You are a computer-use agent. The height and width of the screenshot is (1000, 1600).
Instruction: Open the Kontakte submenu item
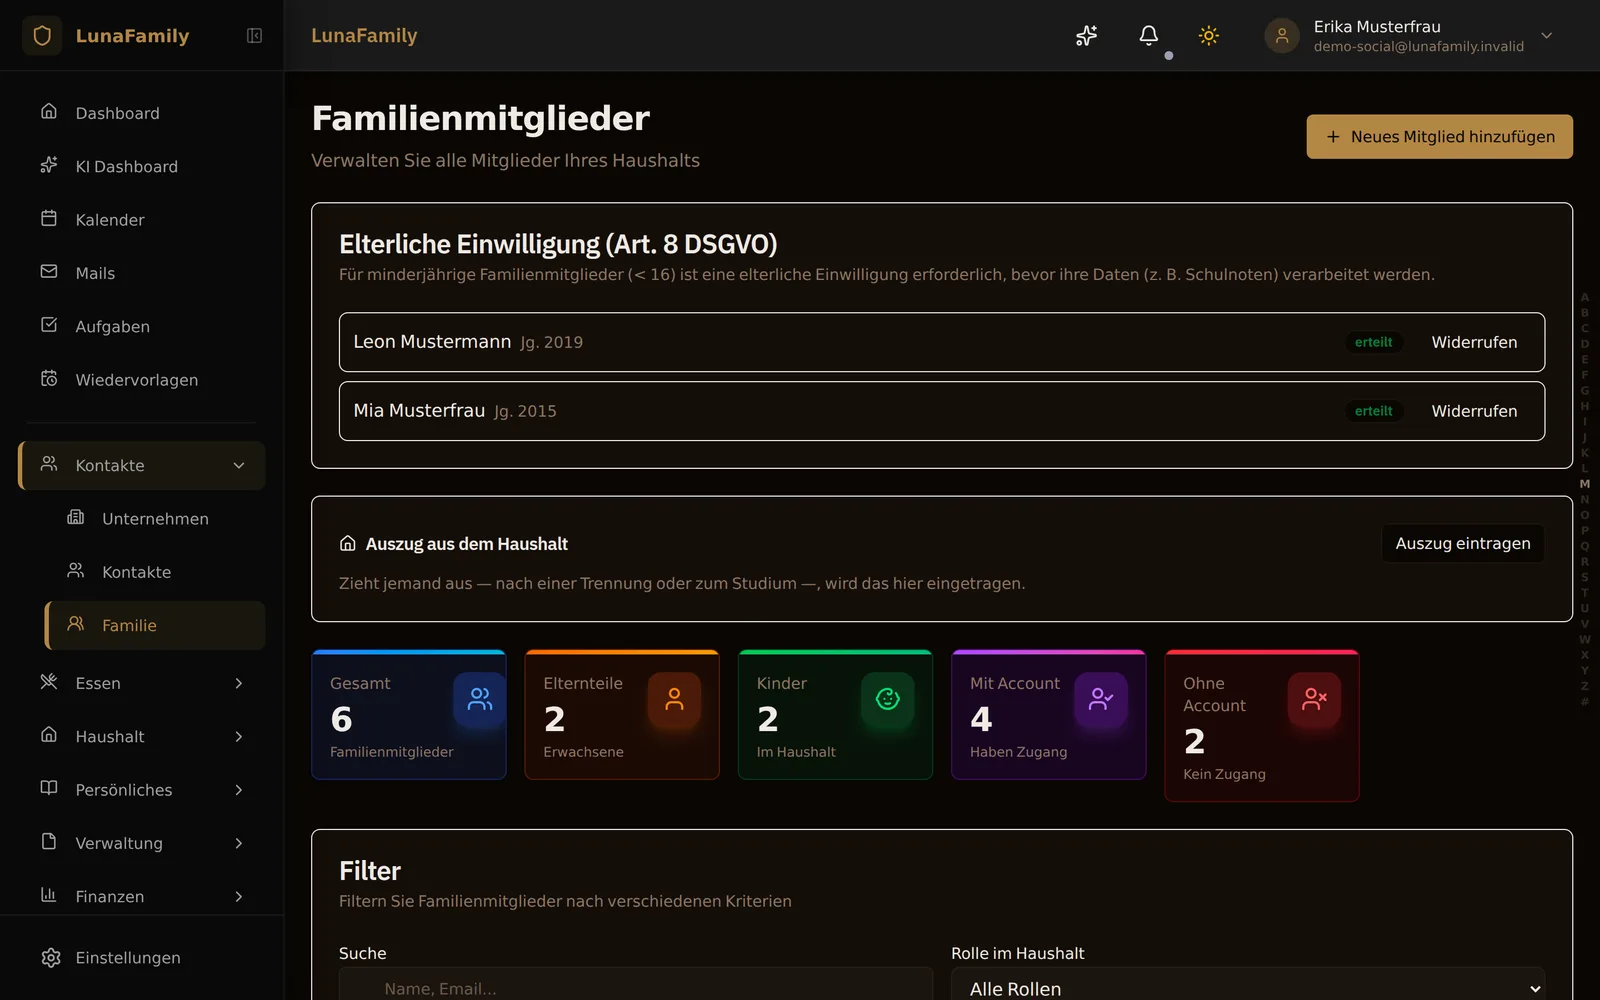click(x=155, y=572)
